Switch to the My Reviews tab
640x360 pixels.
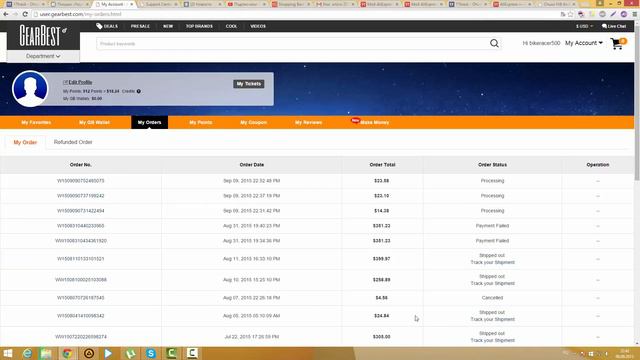[308, 122]
